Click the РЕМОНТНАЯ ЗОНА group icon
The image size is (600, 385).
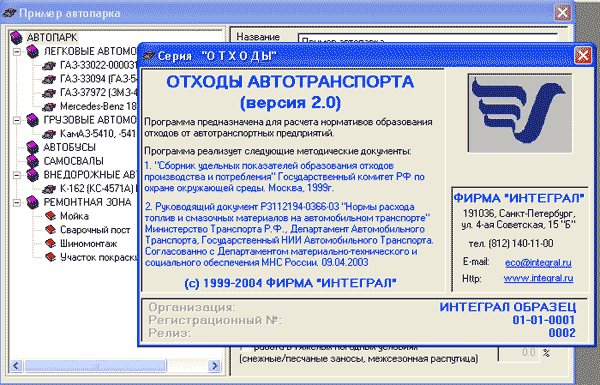point(33,202)
